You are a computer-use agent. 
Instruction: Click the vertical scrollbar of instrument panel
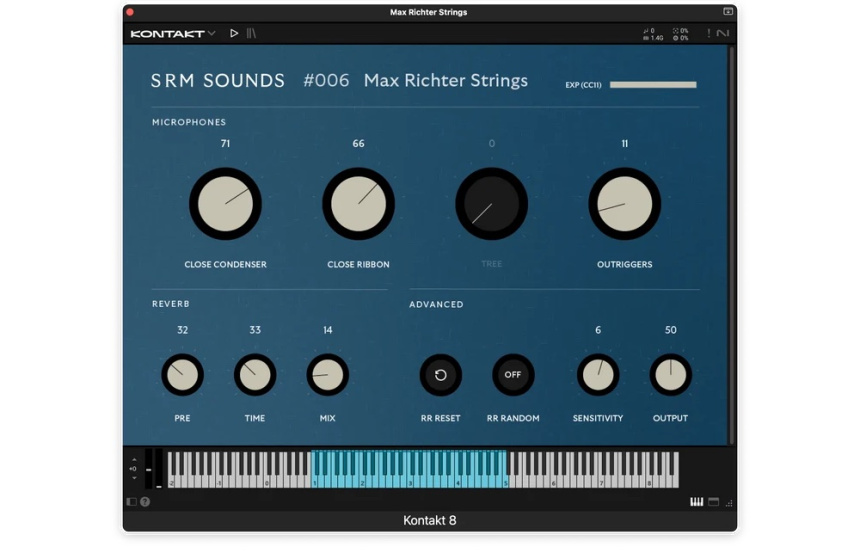731,245
